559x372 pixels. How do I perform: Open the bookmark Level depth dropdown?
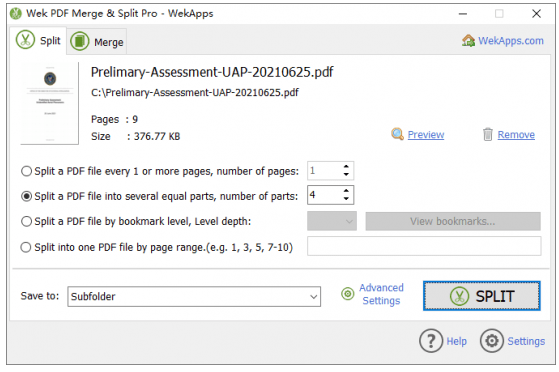[x=332, y=221]
